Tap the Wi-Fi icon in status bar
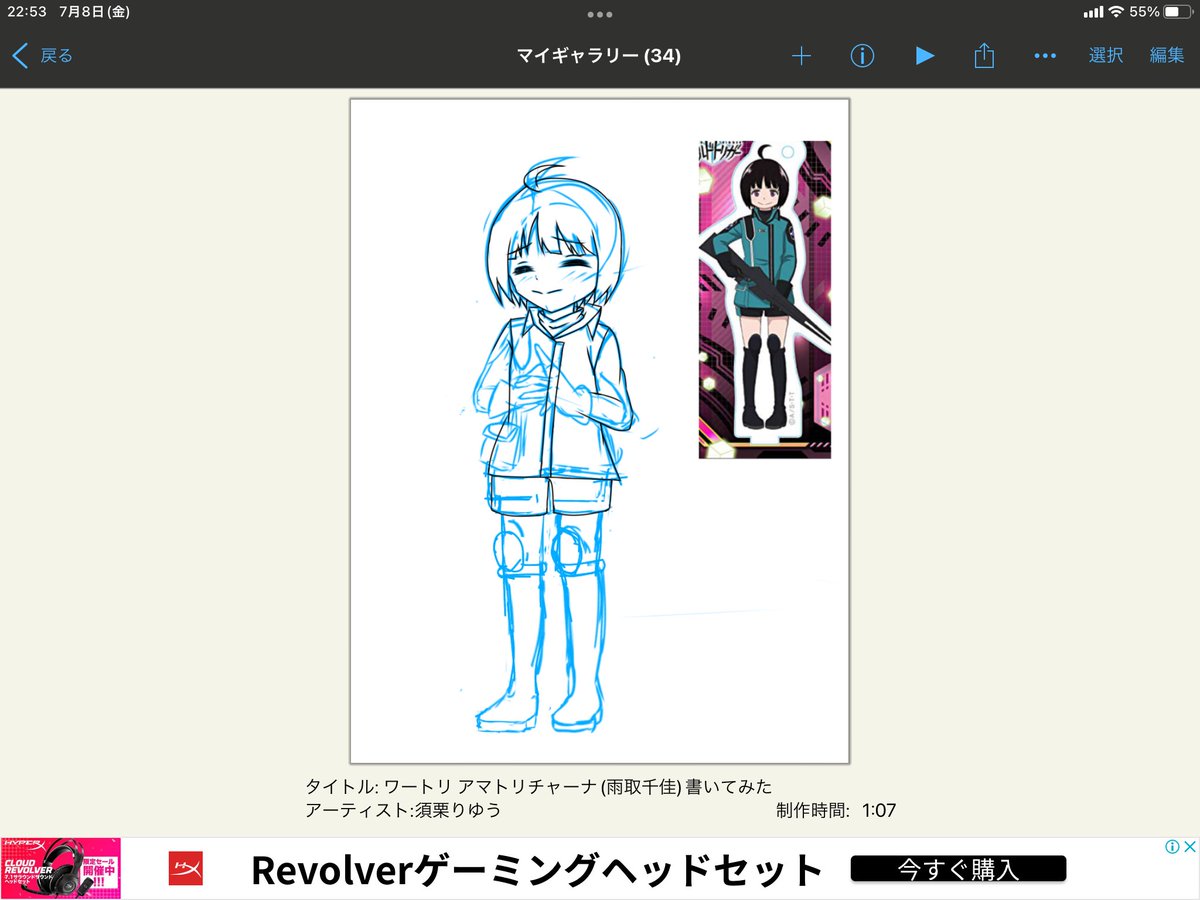This screenshot has height=900, width=1200. (1115, 12)
